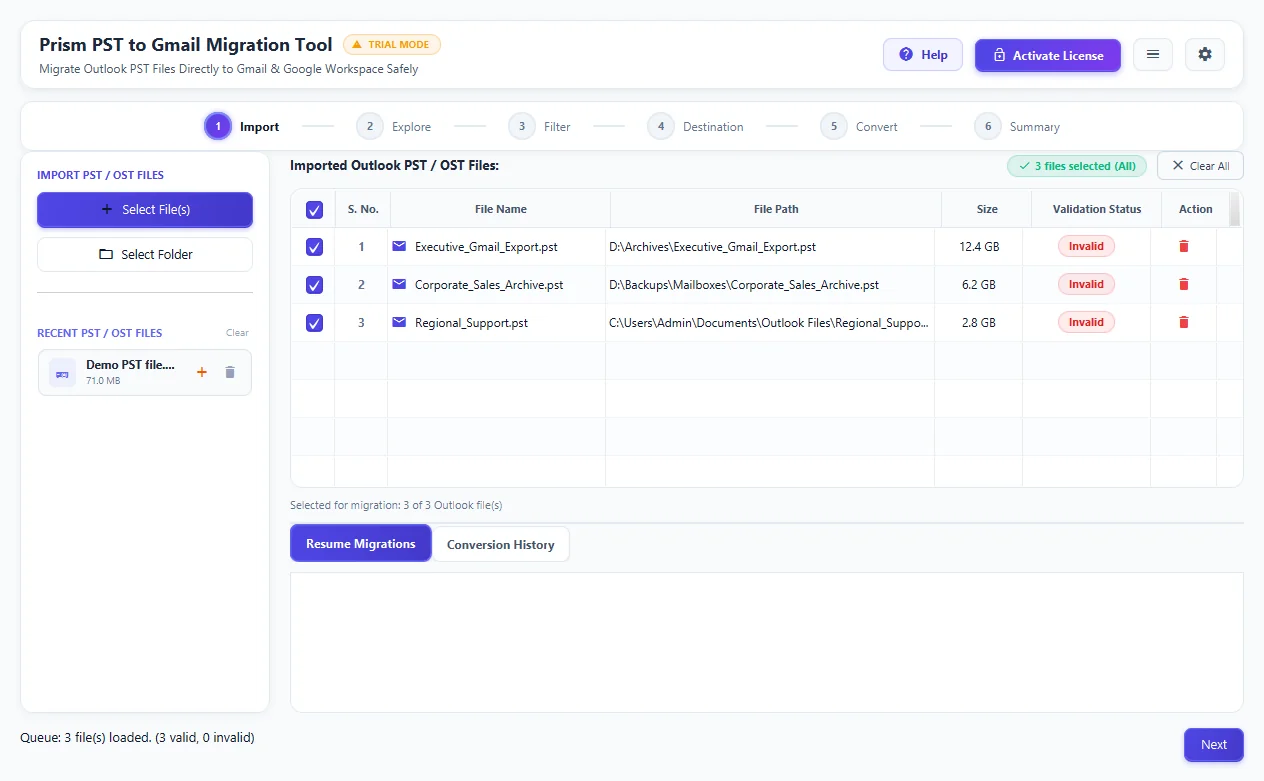
Task: Go to step 6 Summary
Action: click(1017, 127)
